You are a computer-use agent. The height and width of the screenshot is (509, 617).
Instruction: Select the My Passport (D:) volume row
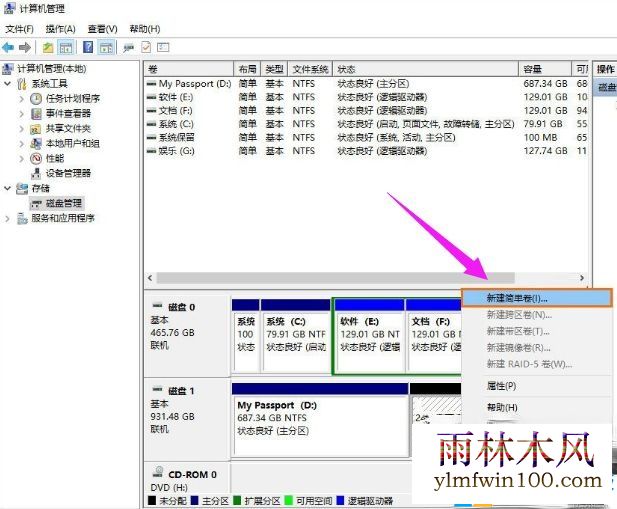click(x=366, y=84)
